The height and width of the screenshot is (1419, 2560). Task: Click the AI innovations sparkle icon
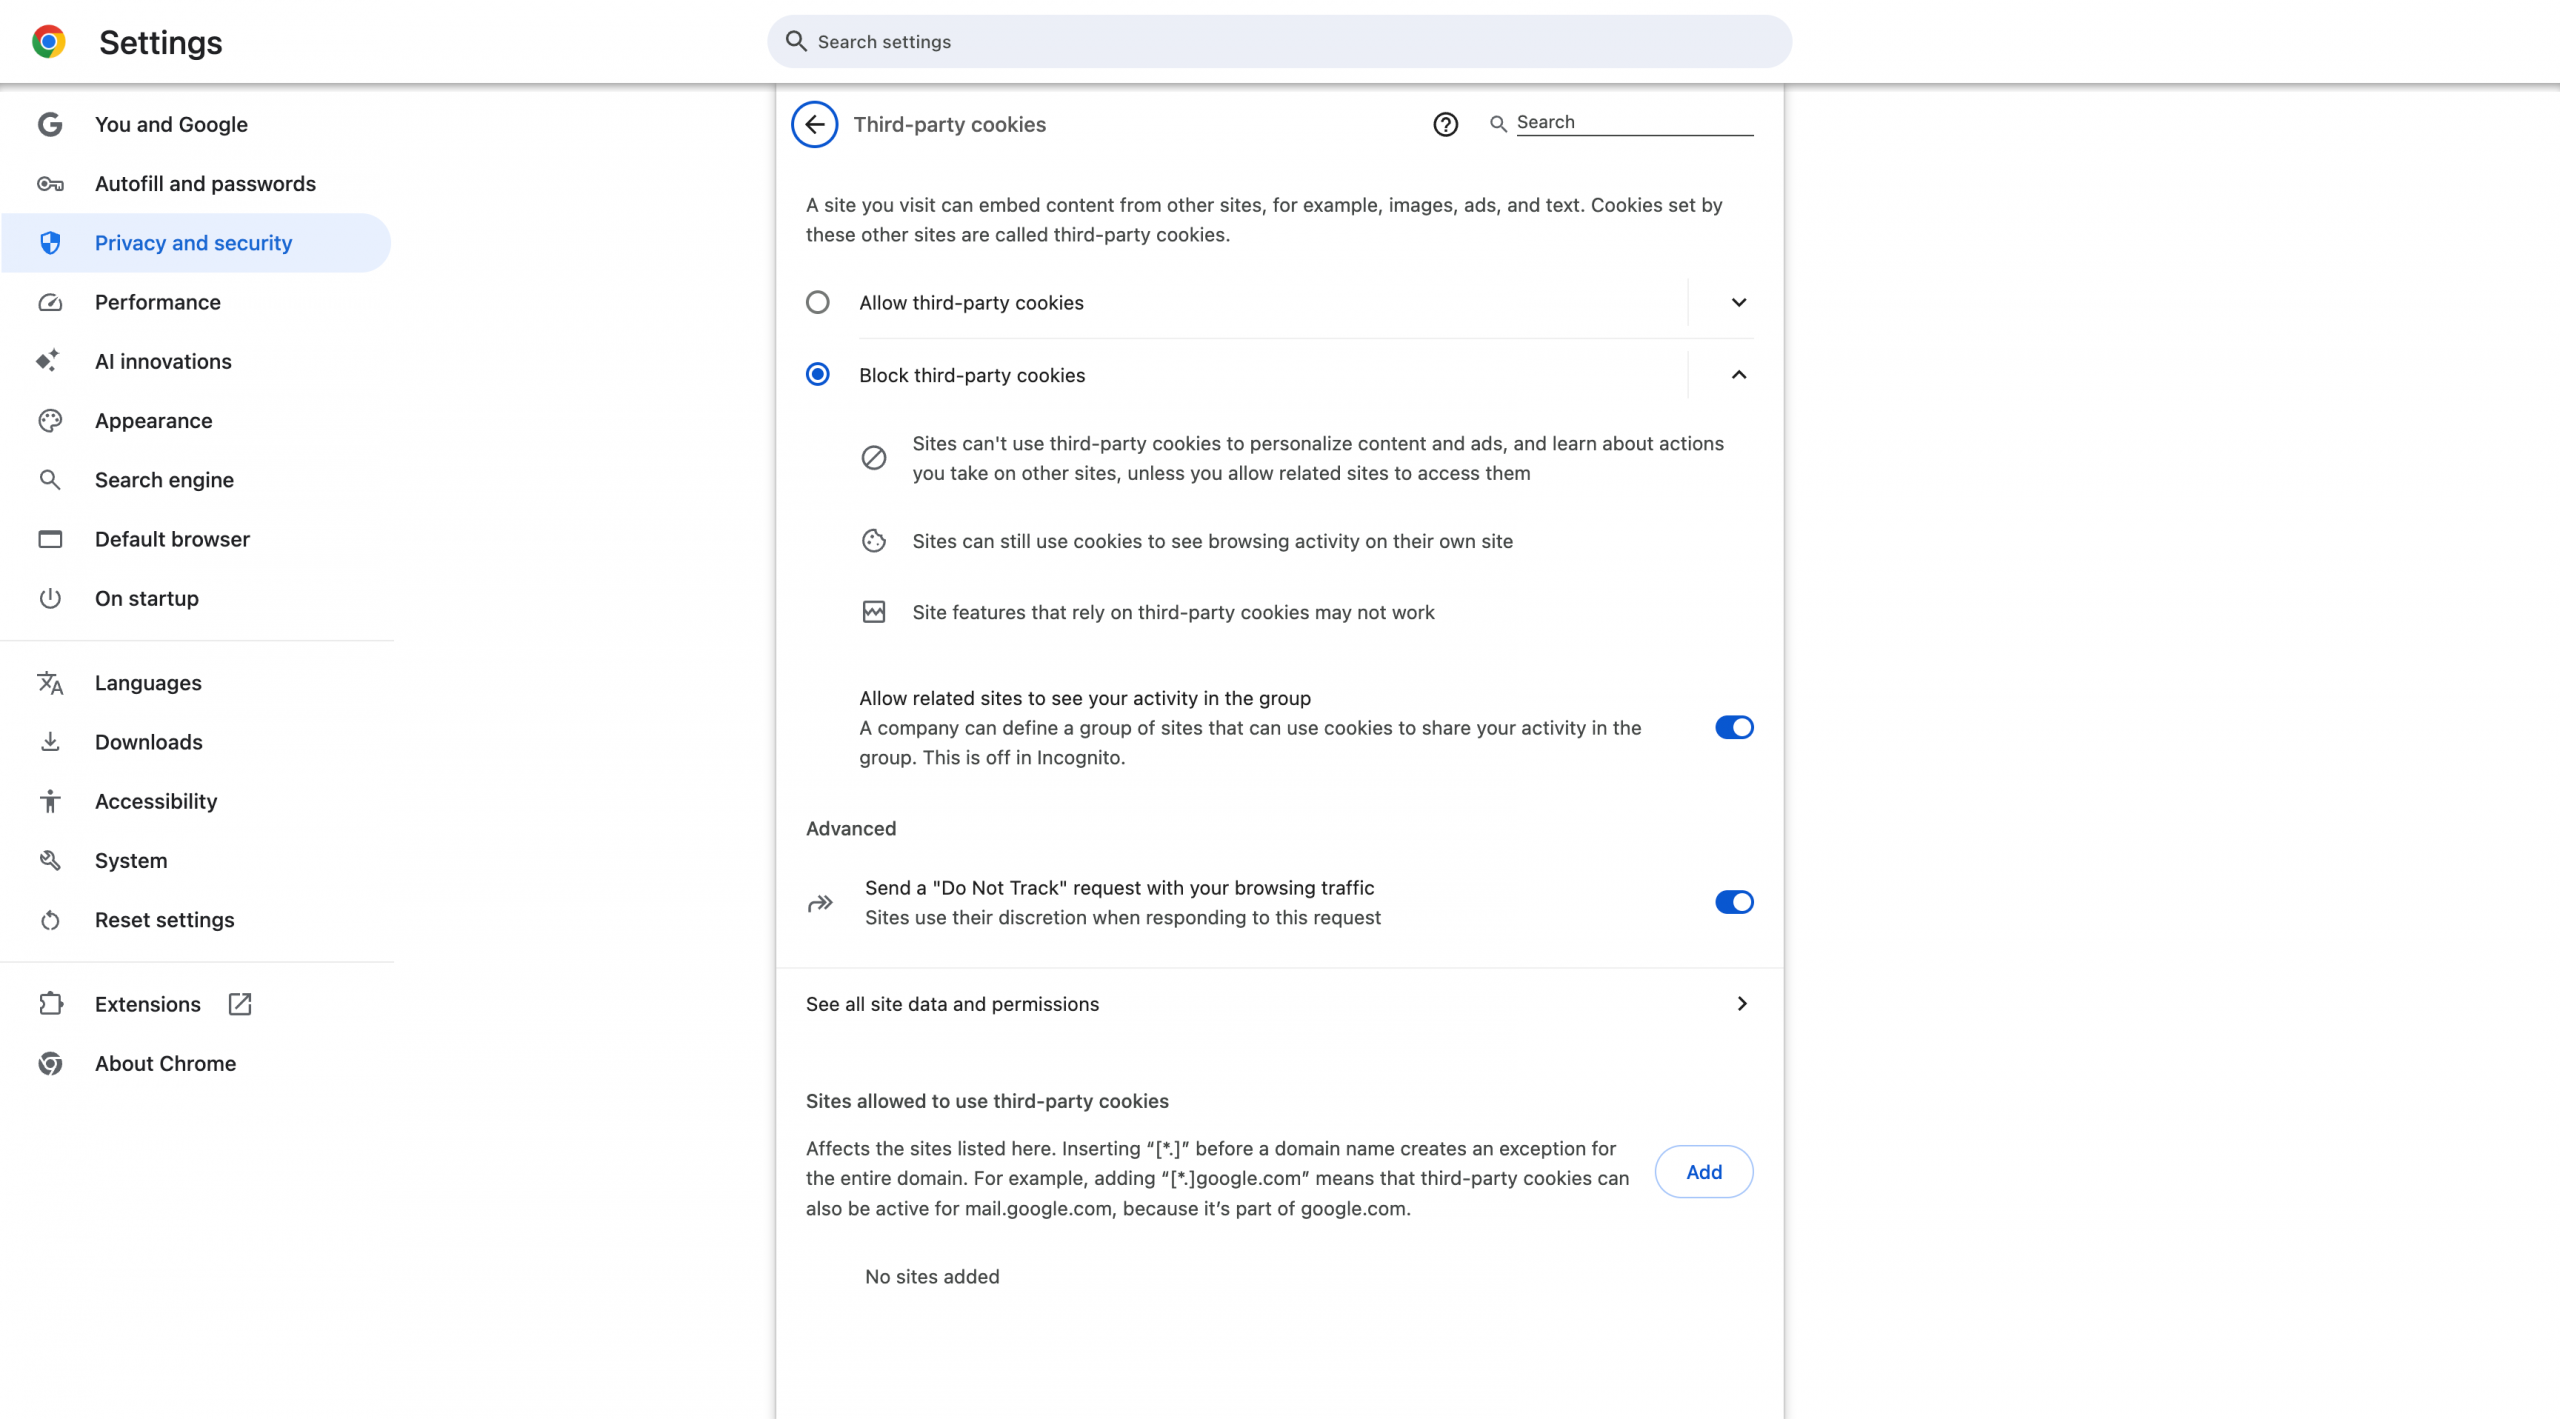tap(50, 361)
